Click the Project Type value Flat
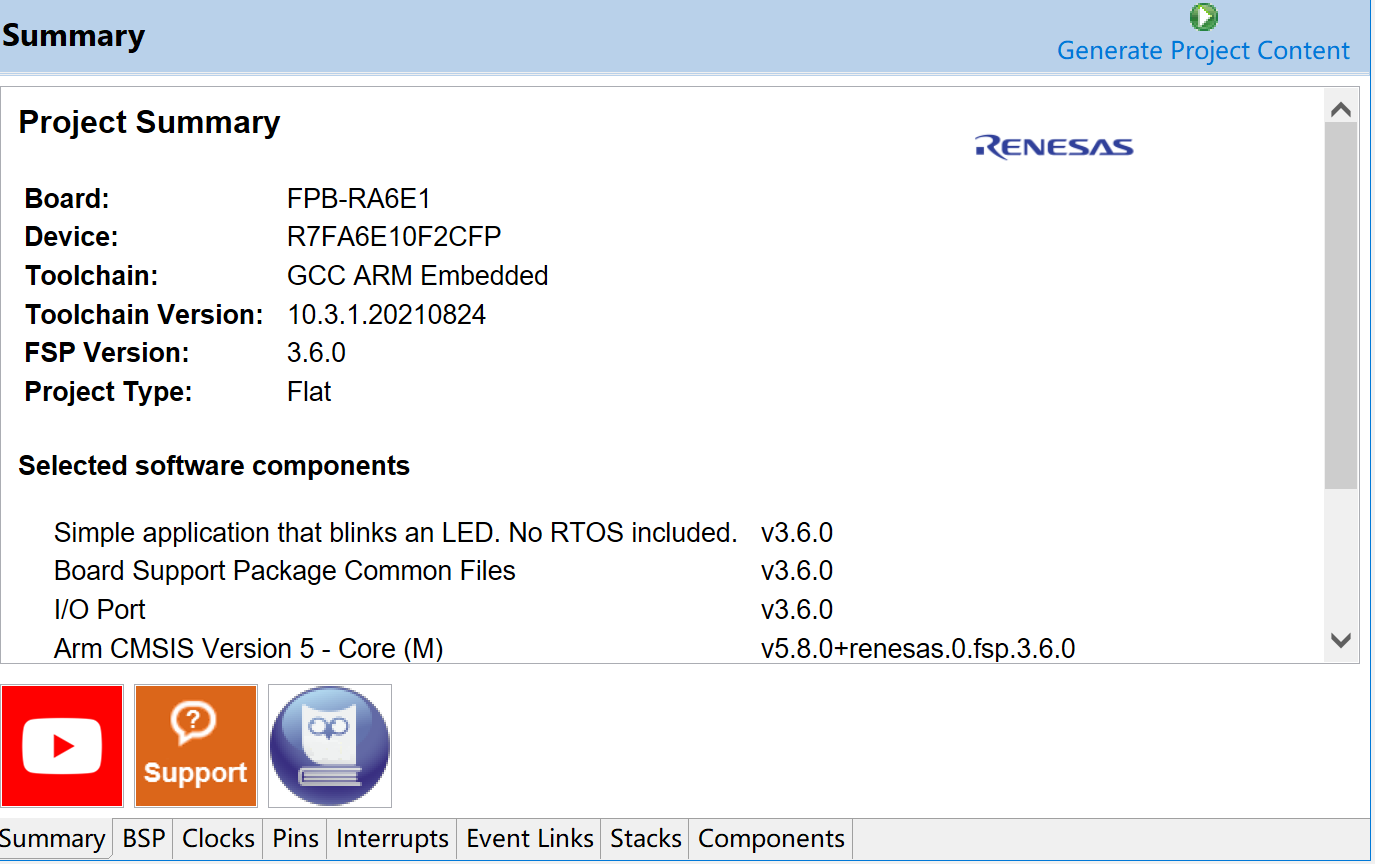 pyautogui.click(x=309, y=392)
